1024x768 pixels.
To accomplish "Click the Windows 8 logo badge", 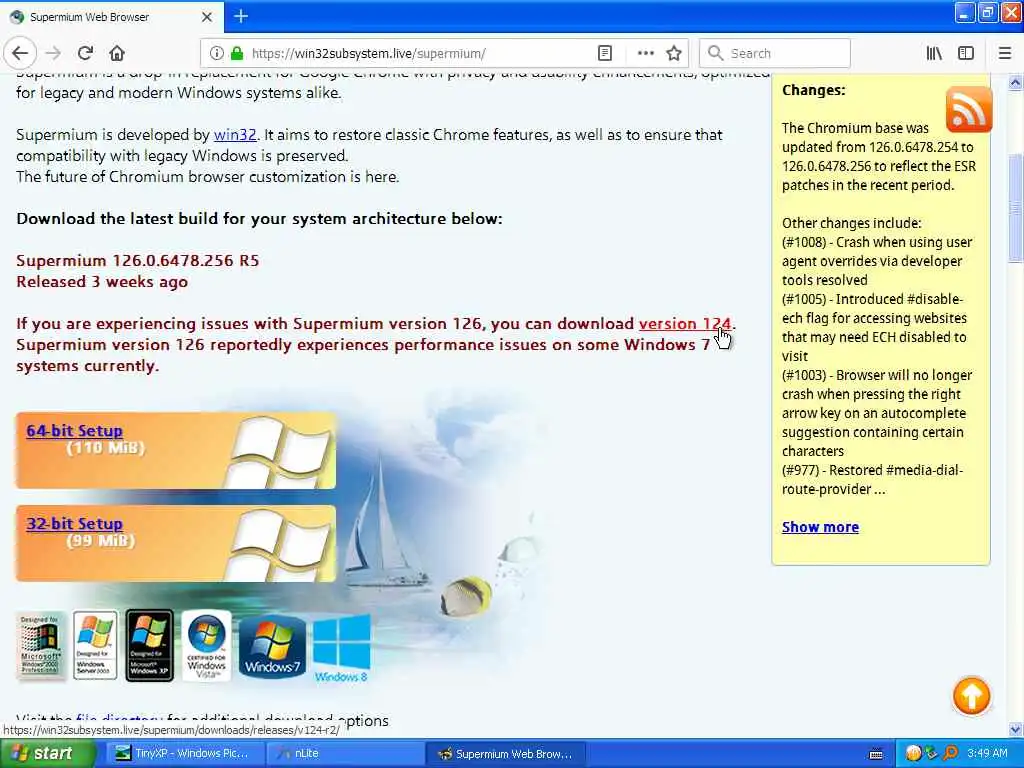I will tap(342, 649).
